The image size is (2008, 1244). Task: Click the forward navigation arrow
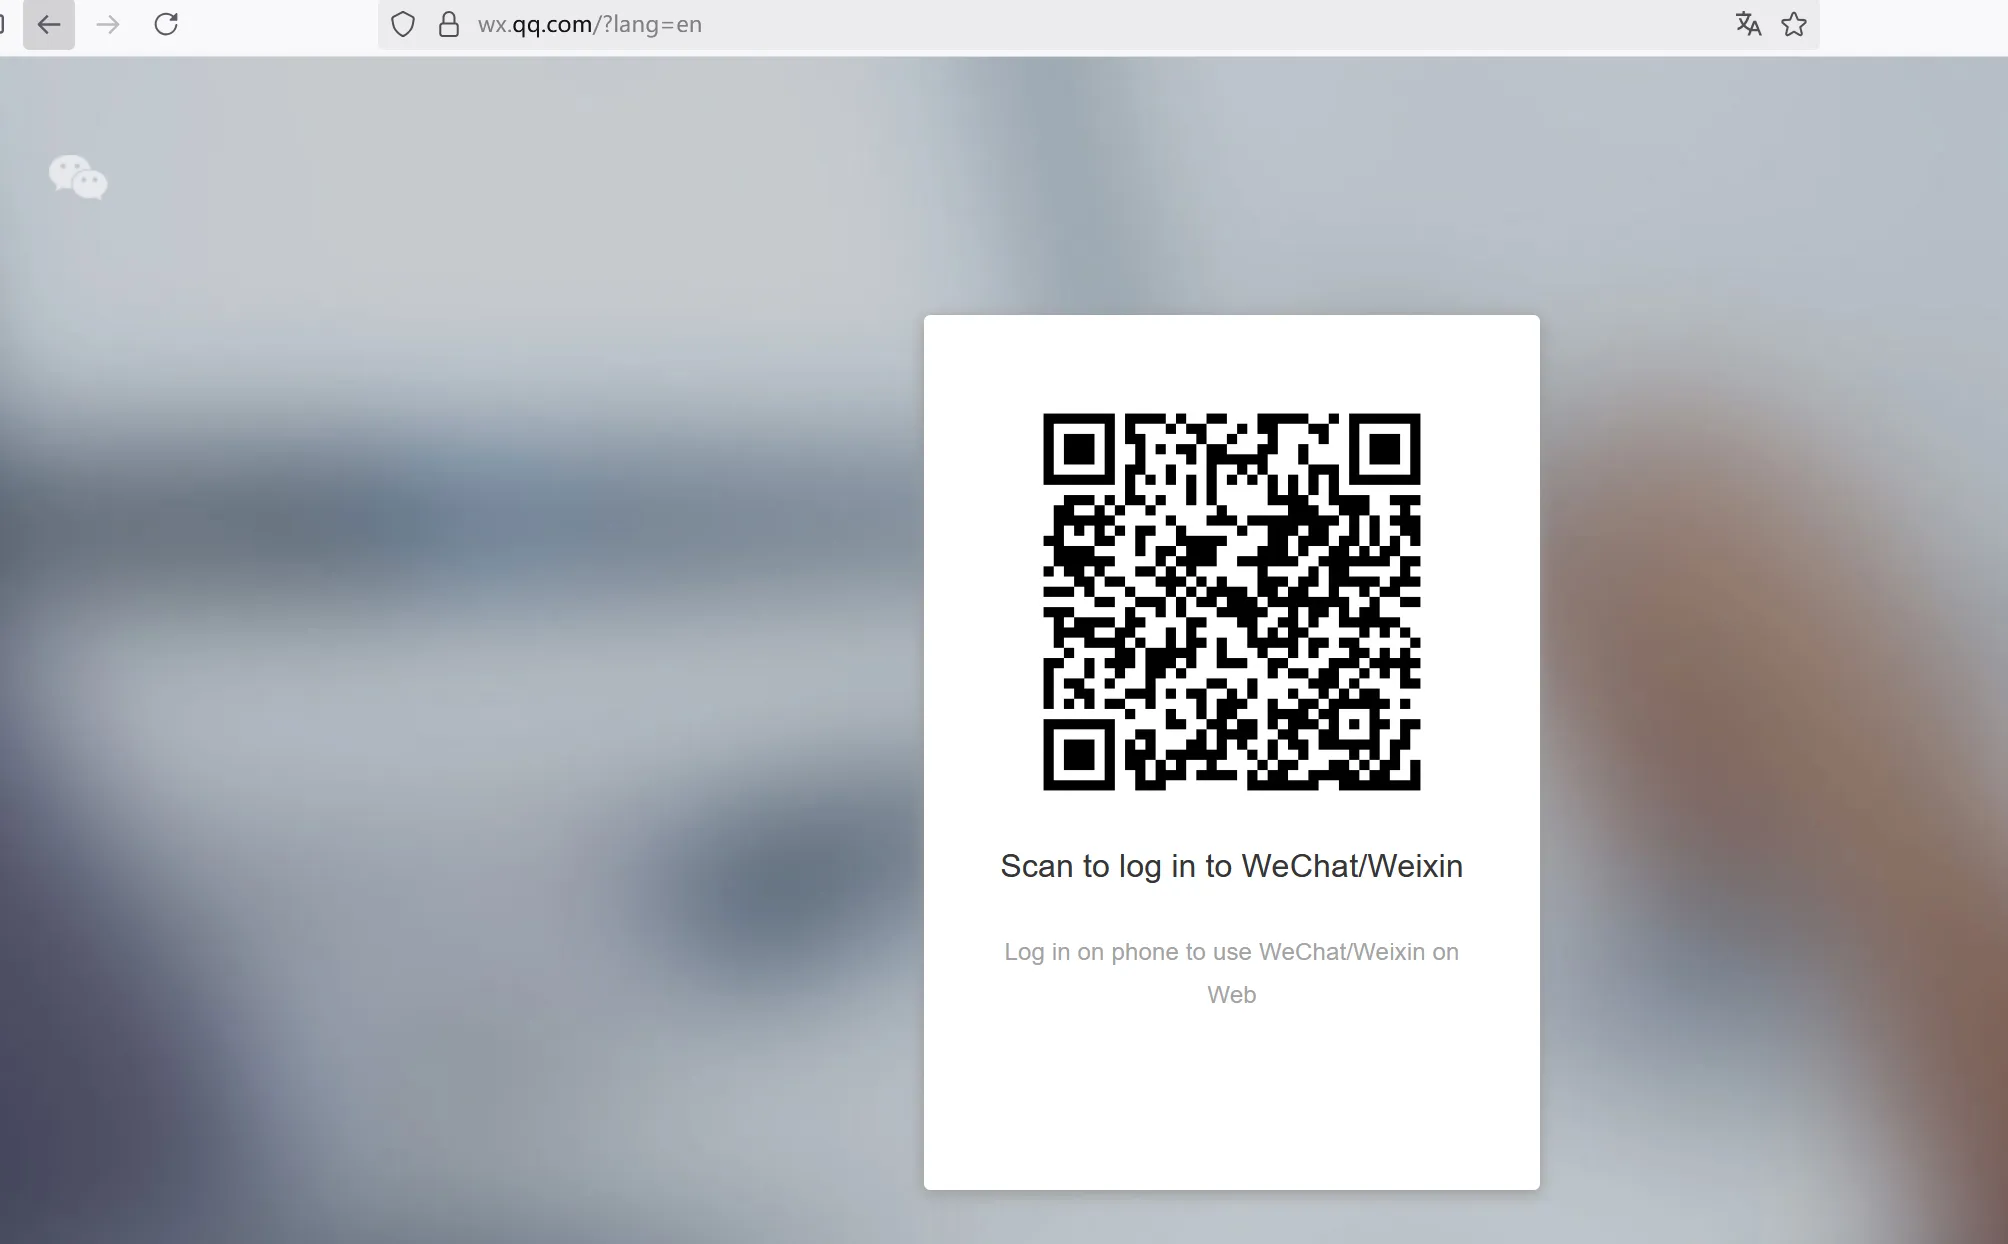[x=108, y=24]
